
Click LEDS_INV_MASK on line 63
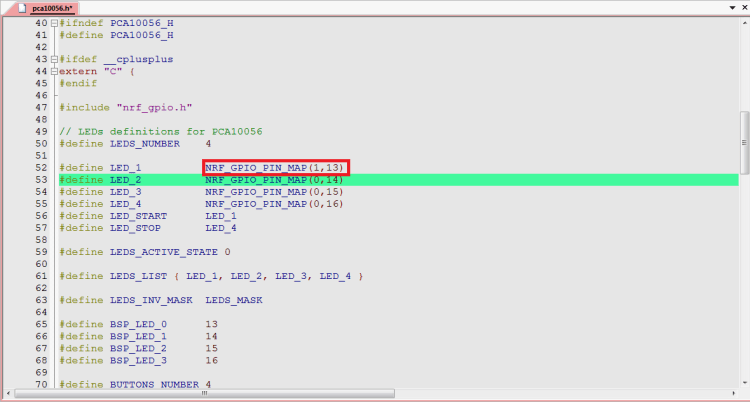(151, 300)
